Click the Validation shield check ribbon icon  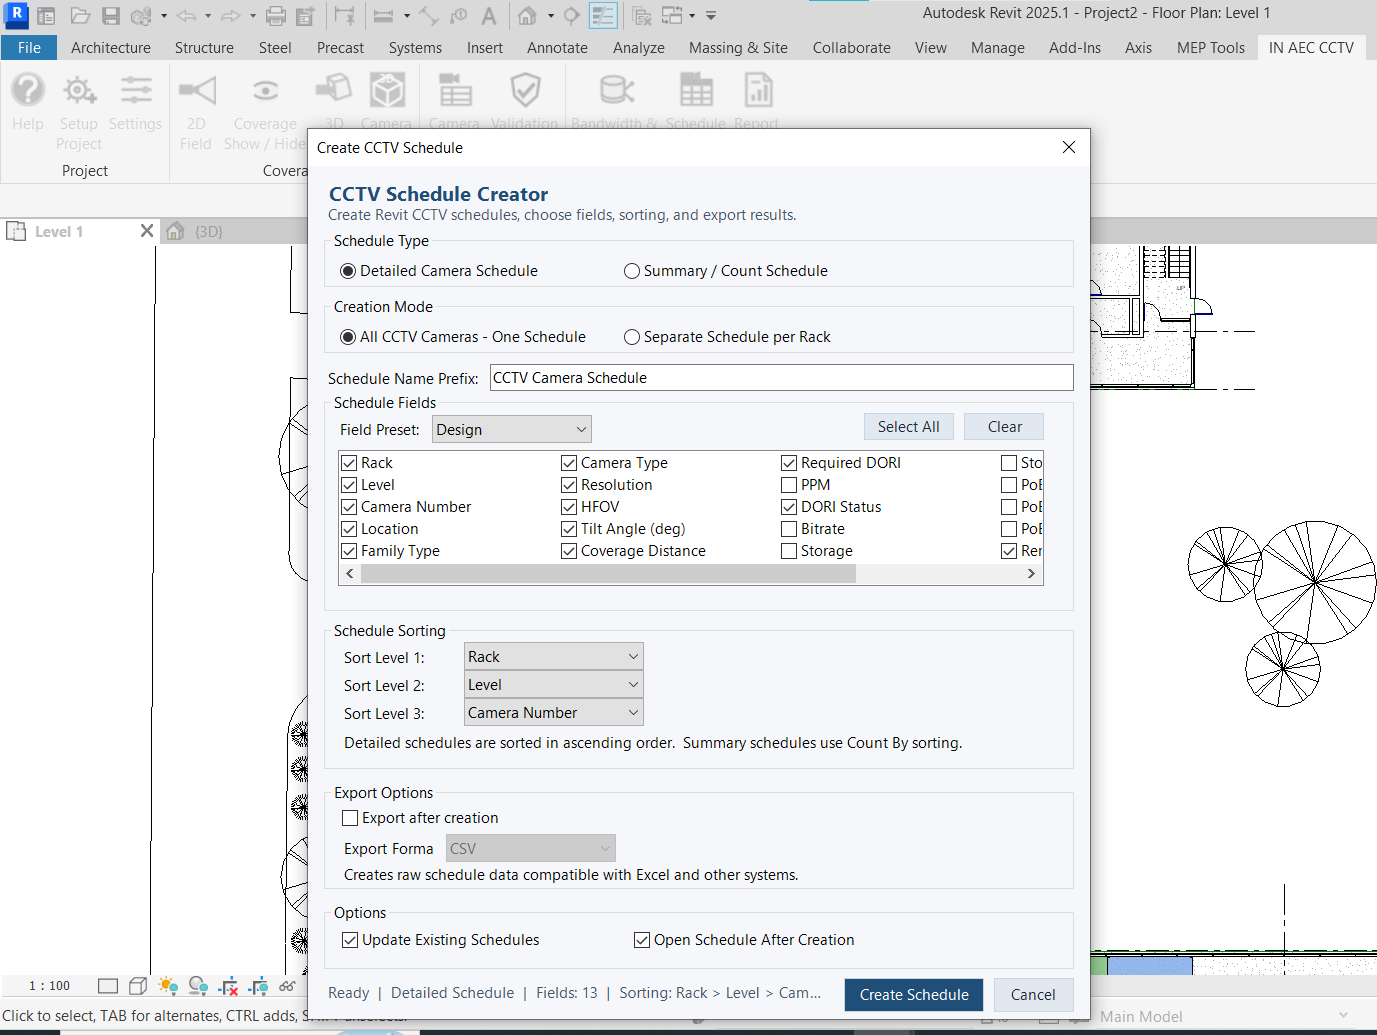tap(525, 91)
